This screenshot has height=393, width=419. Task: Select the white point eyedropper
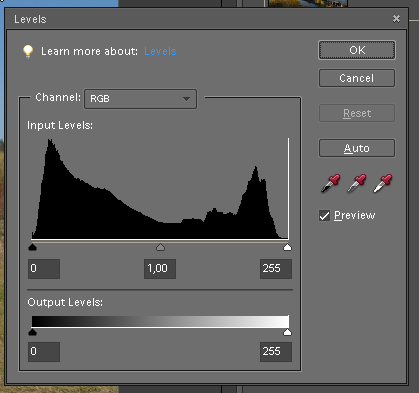pyautogui.click(x=383, y=183)
